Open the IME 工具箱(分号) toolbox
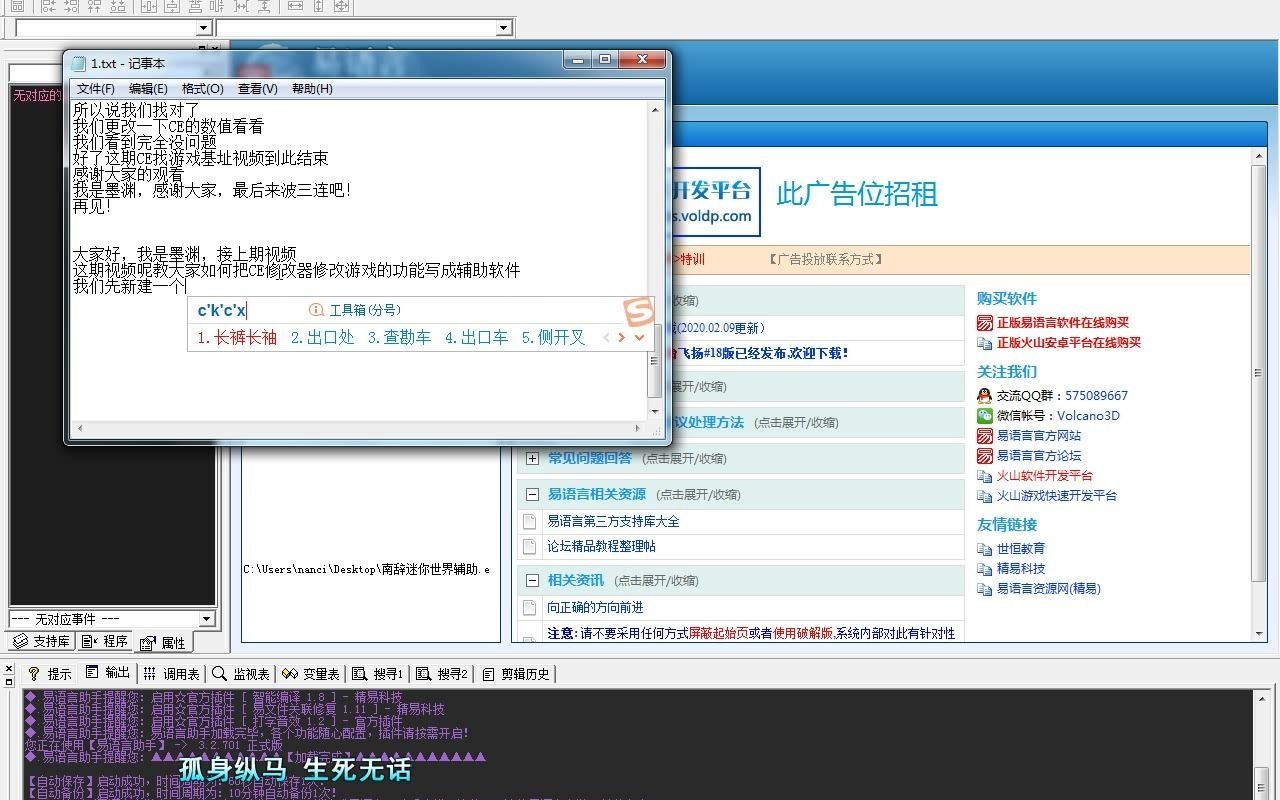 click(x=355, y=310)
